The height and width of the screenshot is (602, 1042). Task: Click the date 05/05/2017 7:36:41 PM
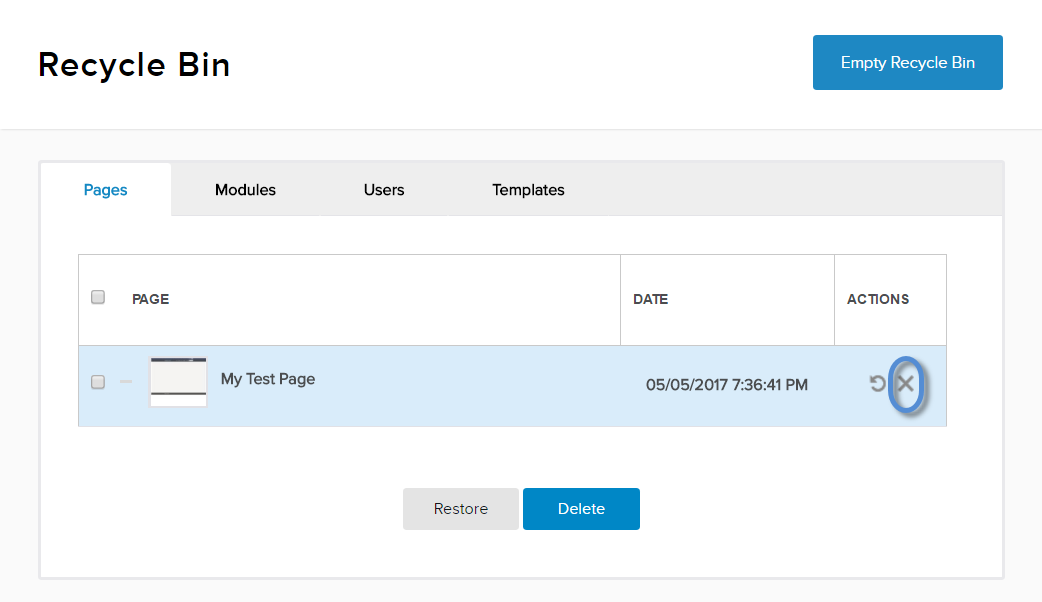pyautogui.click(x=727, y=385)
